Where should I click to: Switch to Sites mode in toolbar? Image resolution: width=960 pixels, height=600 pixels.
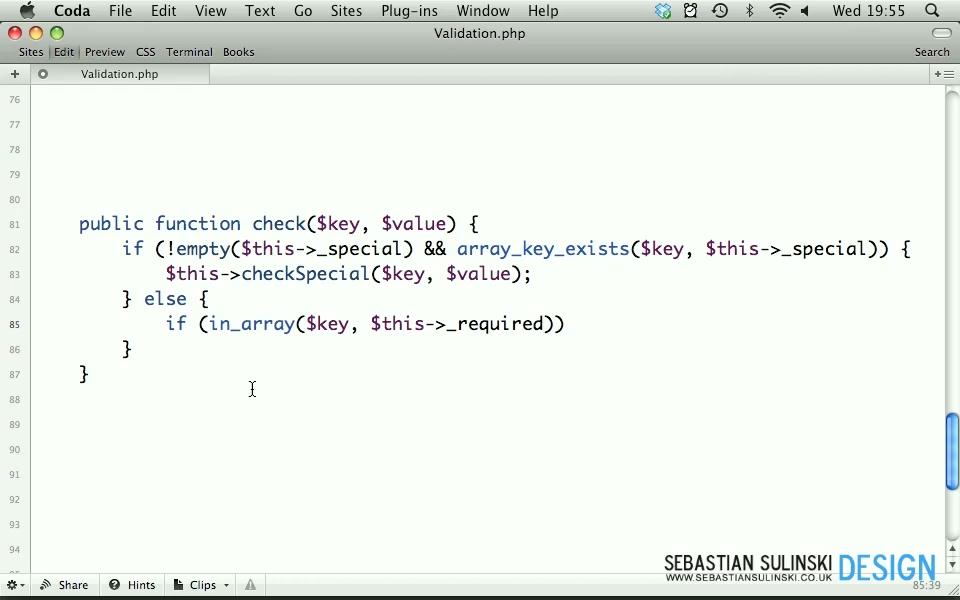pyautogui.click(x=31, y=52)
